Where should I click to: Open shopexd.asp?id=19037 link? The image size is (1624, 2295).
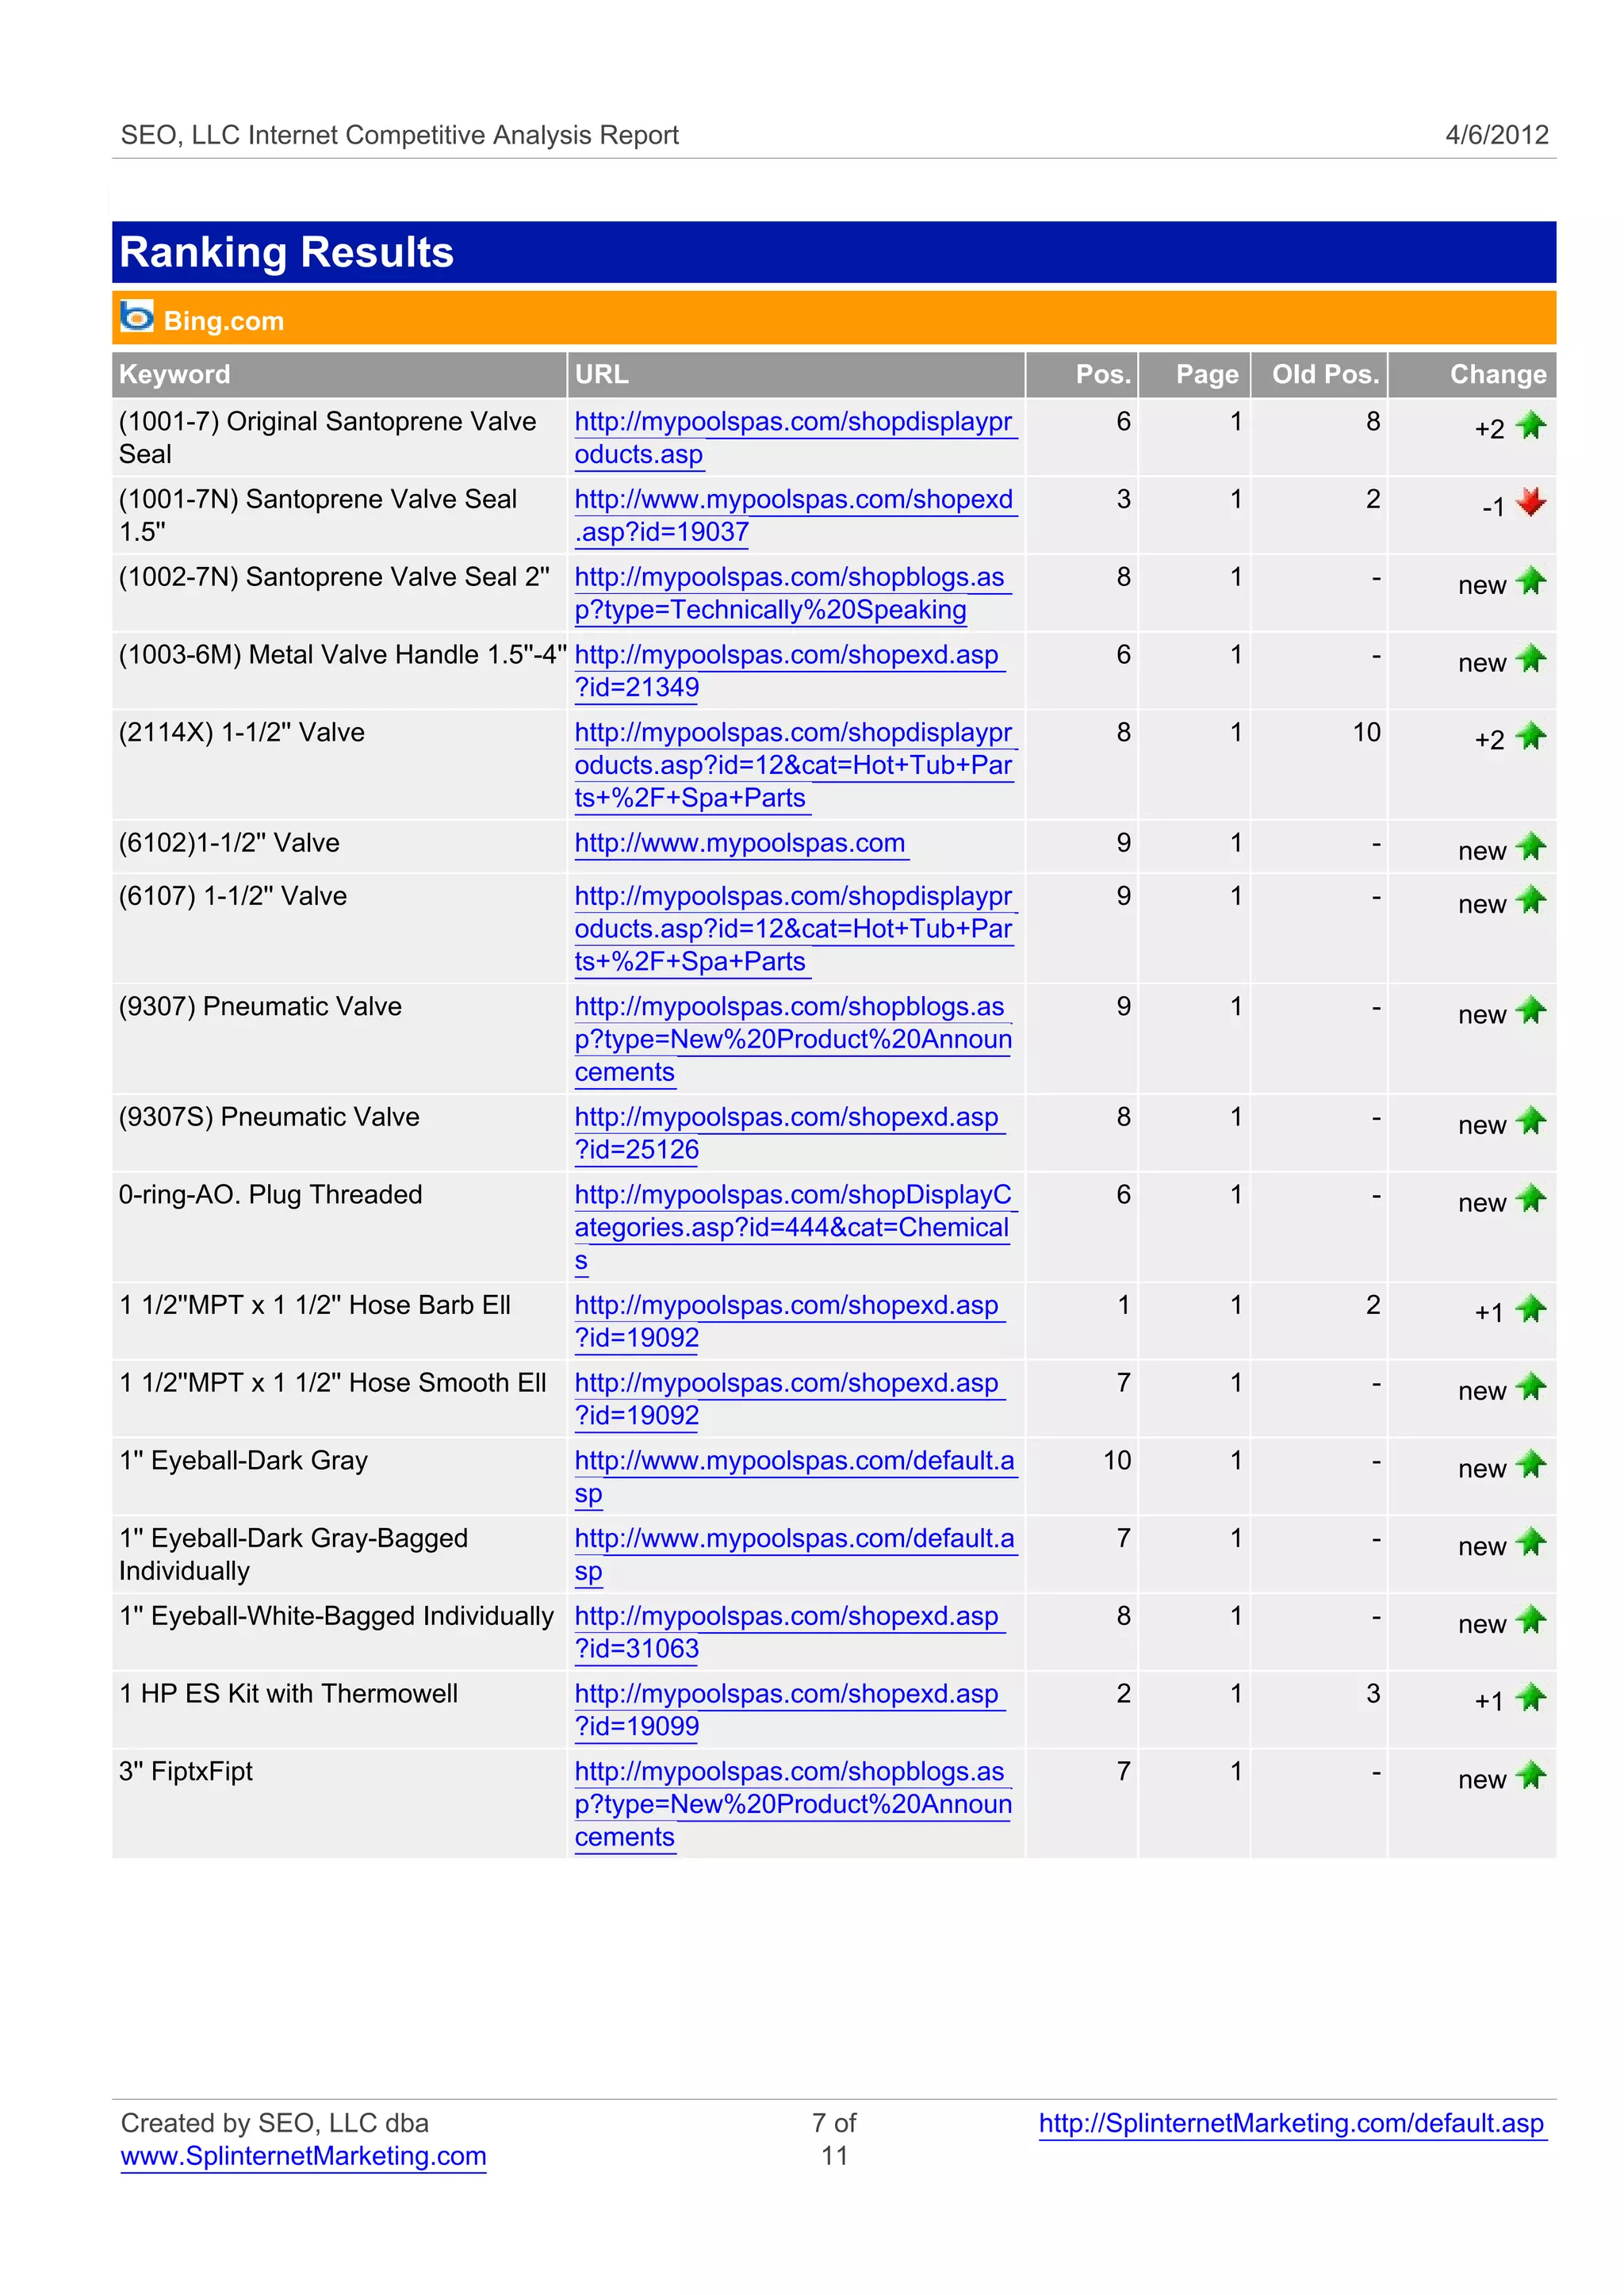pyautogui.click(x=795, y=515)
